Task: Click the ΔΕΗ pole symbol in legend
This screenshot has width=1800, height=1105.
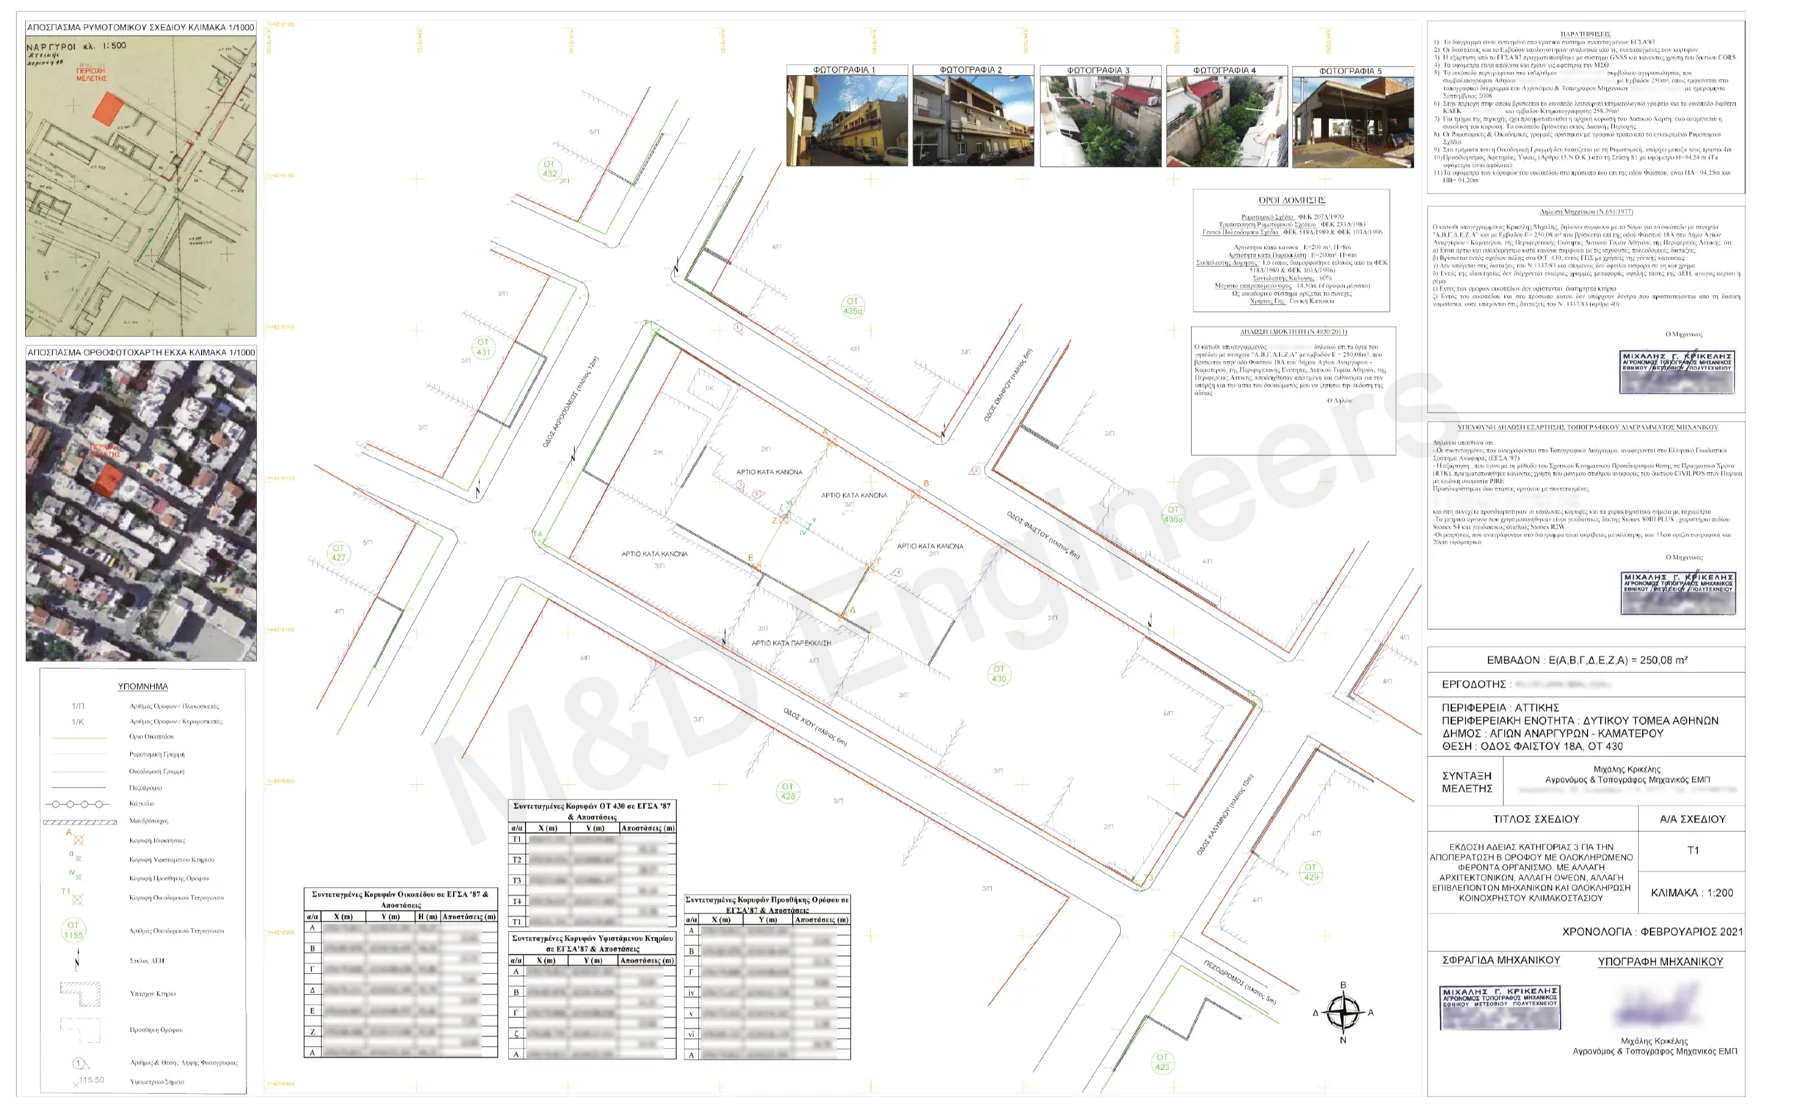Action: pos(77,961)
